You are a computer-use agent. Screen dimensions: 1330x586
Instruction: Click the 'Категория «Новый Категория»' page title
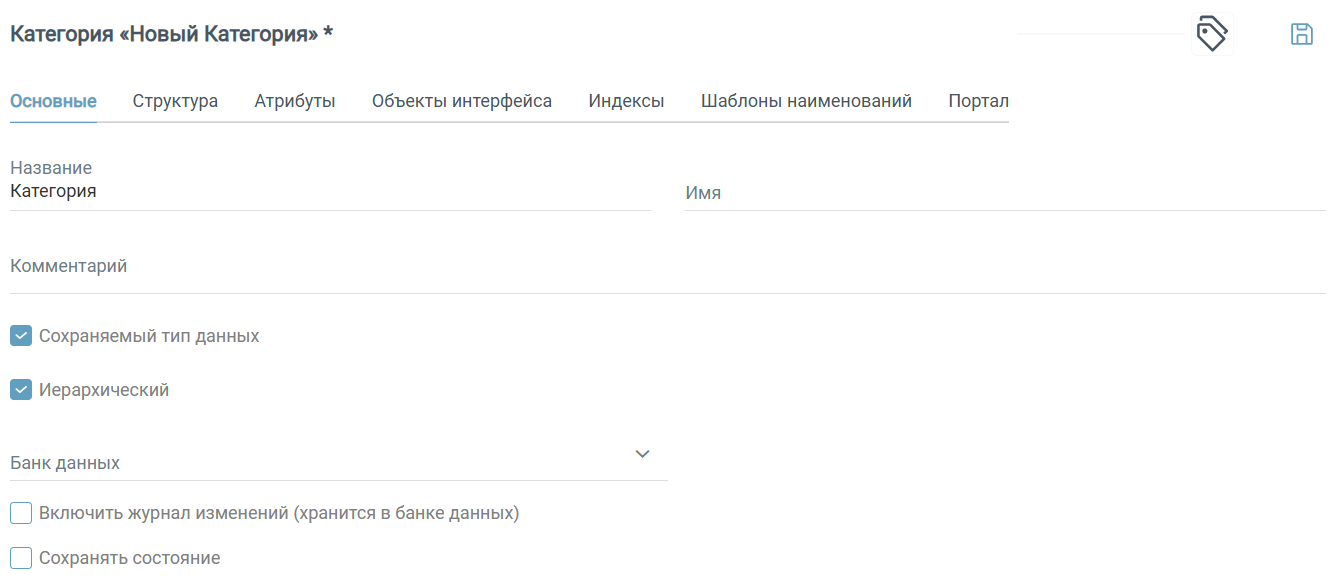tap(170, 33)
